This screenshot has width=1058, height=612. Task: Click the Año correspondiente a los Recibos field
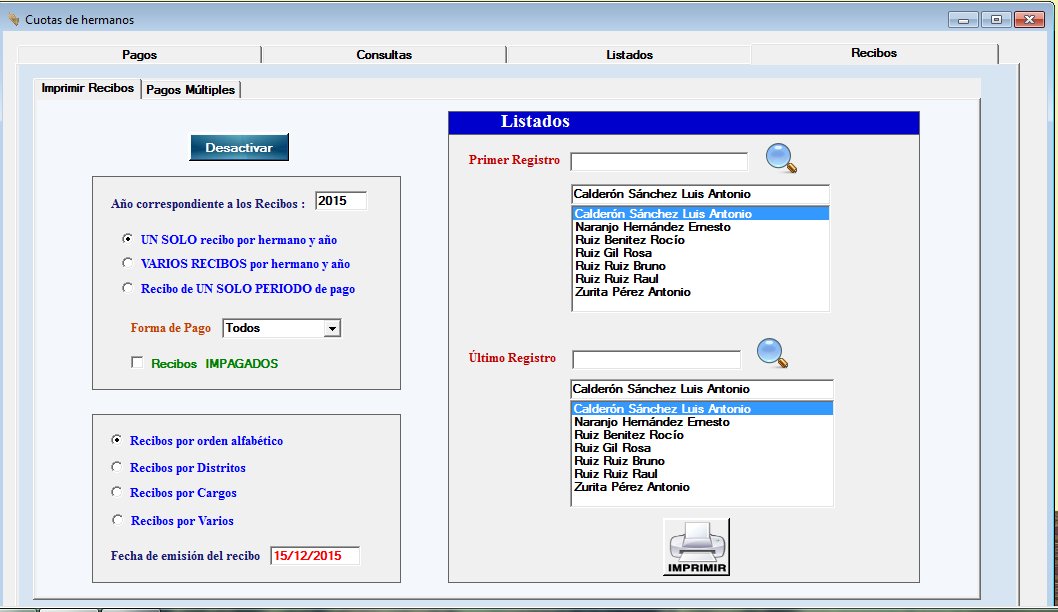(x=340, y=201)
